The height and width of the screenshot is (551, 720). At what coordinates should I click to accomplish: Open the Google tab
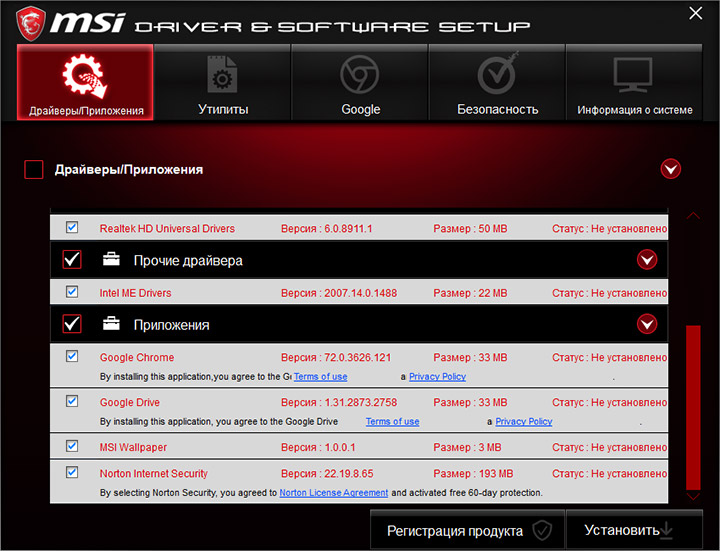(x=360, y=82)
